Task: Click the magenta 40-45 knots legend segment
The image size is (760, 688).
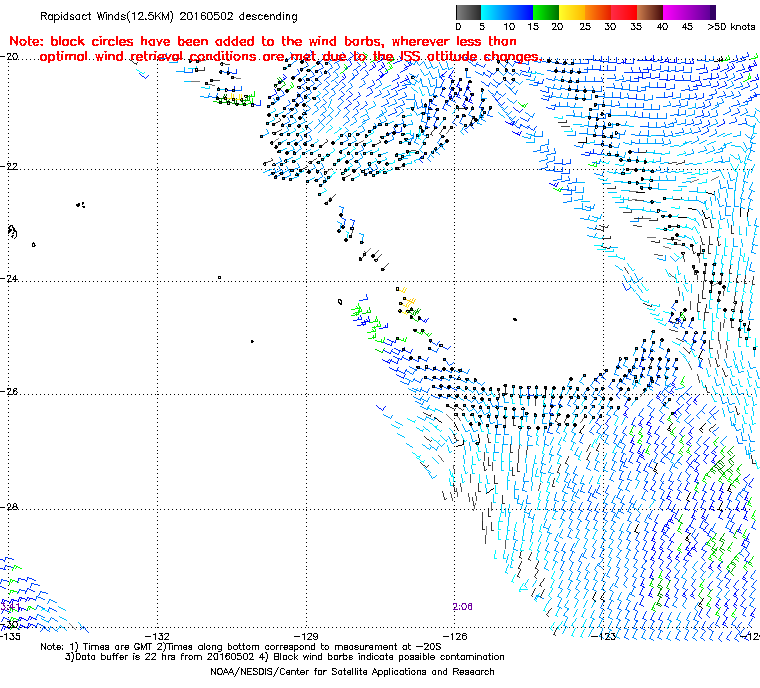Action: pos(676,12)
